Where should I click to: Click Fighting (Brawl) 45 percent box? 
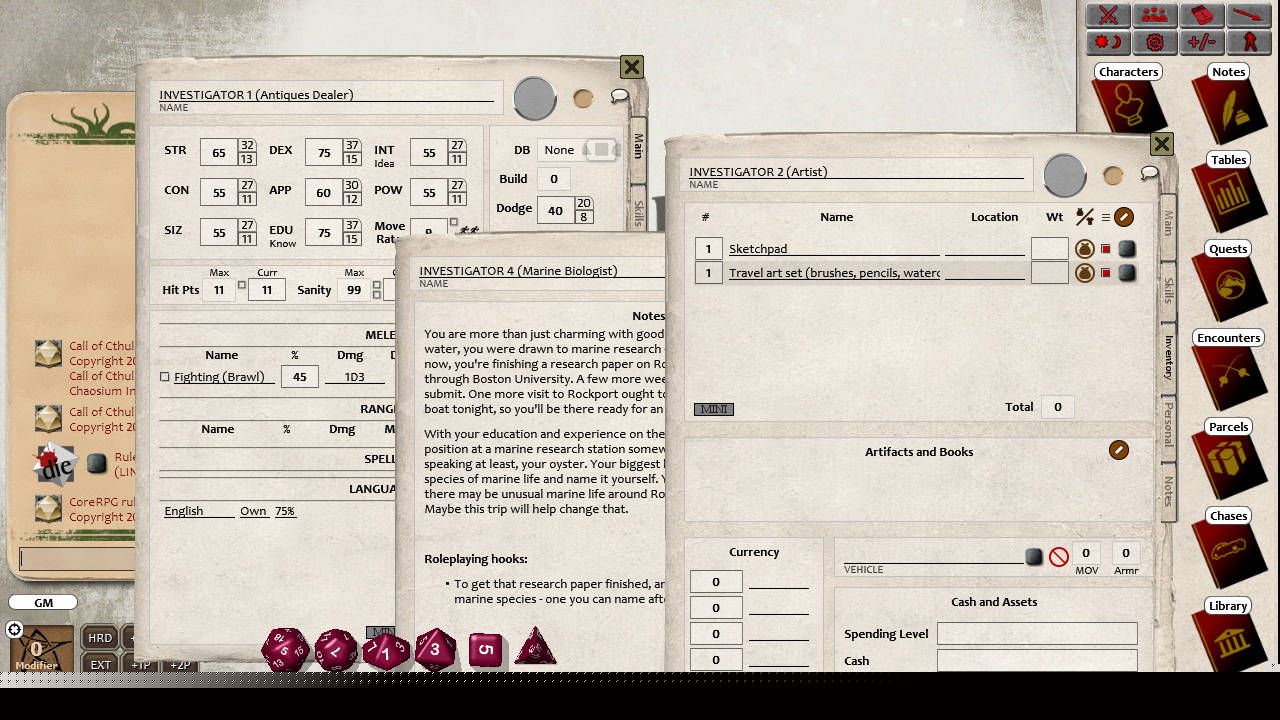(x=299, y=376)
